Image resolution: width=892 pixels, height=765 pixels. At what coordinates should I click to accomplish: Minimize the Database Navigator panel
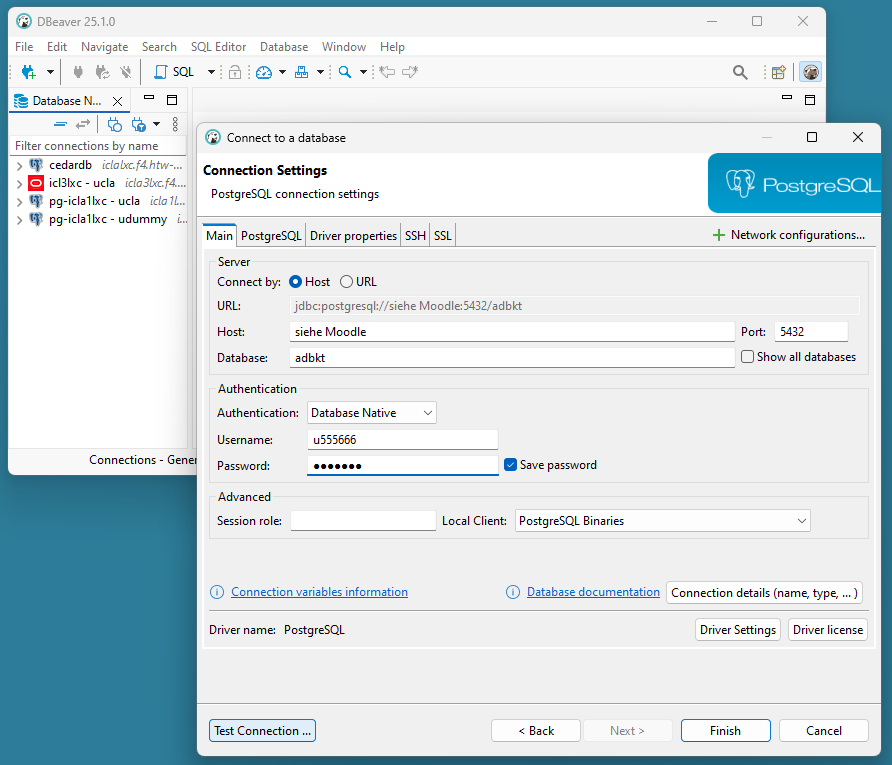(x=149, y=98)
